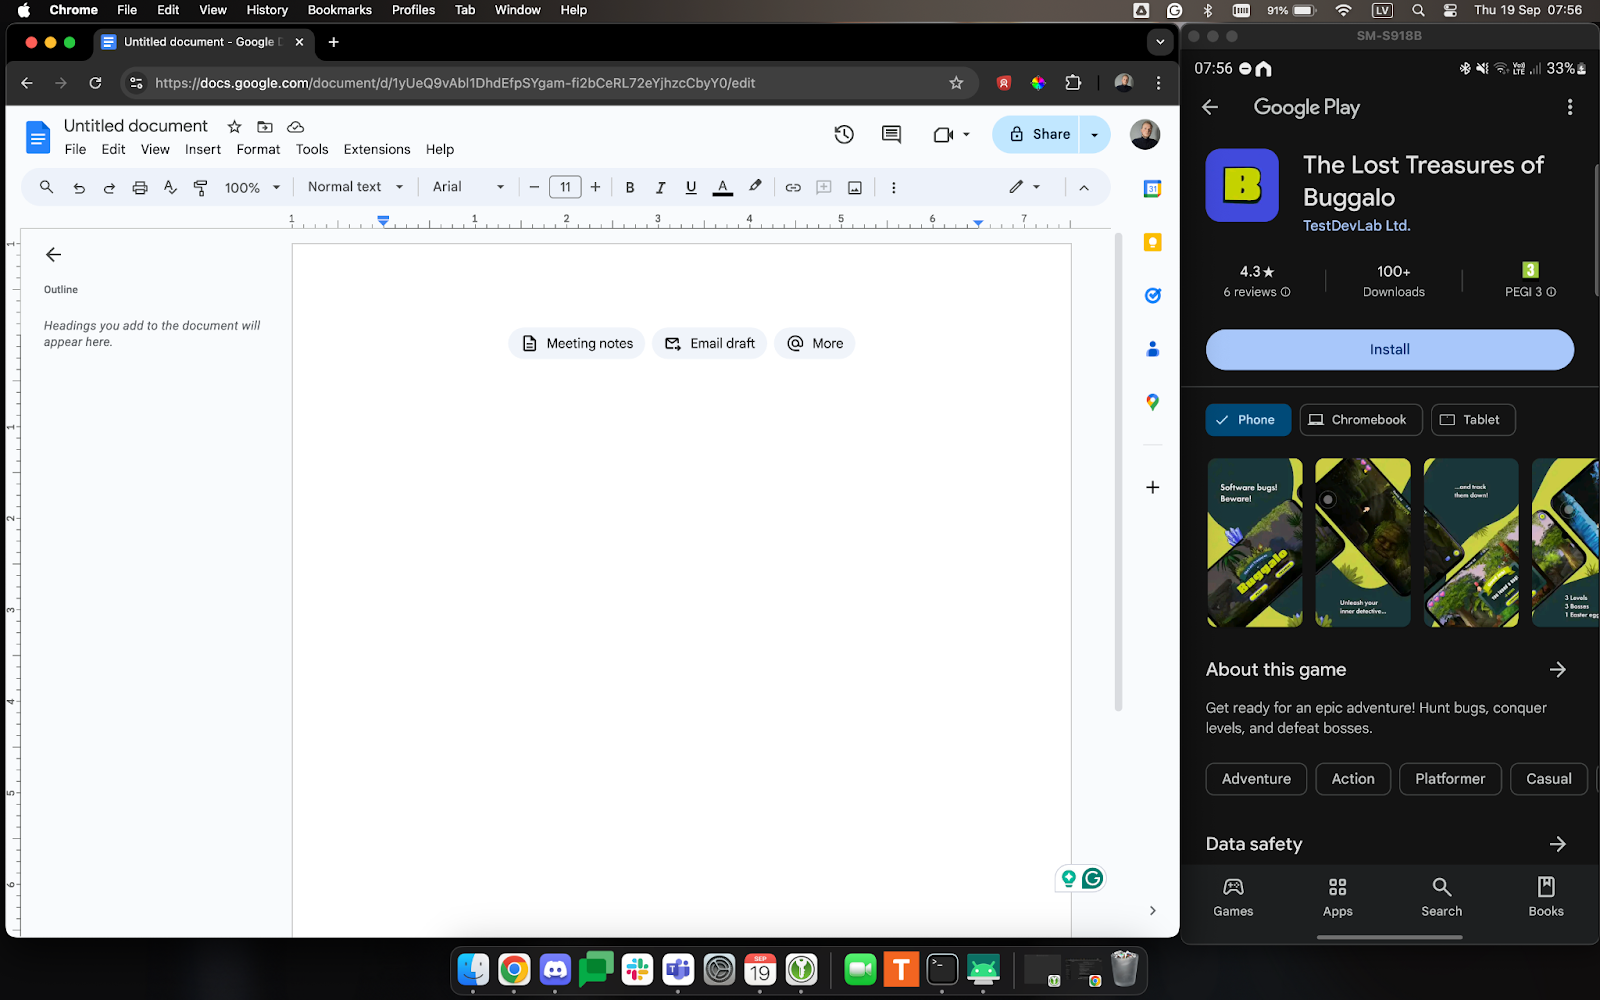
Task: Open Google Tasks side panel
Action: coord(1152,295)
